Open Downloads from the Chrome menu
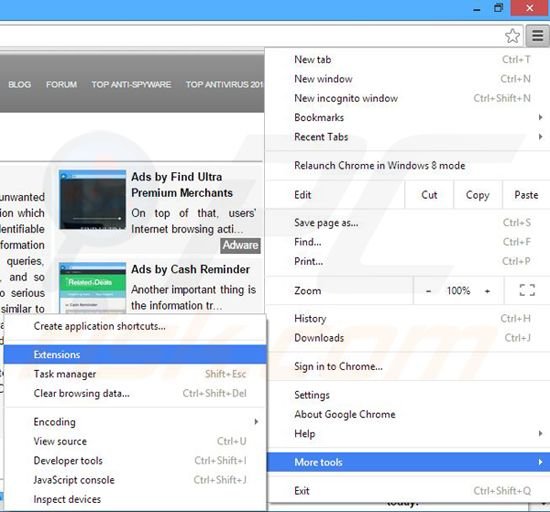The height and width of the screenshot is (512, 550). (408, 338)
